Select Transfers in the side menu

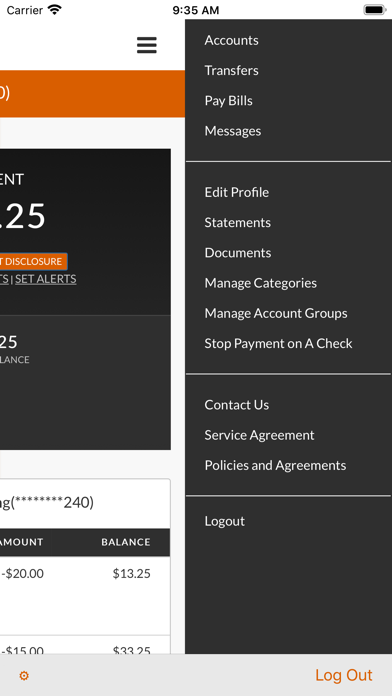click(x=231, y=71)
